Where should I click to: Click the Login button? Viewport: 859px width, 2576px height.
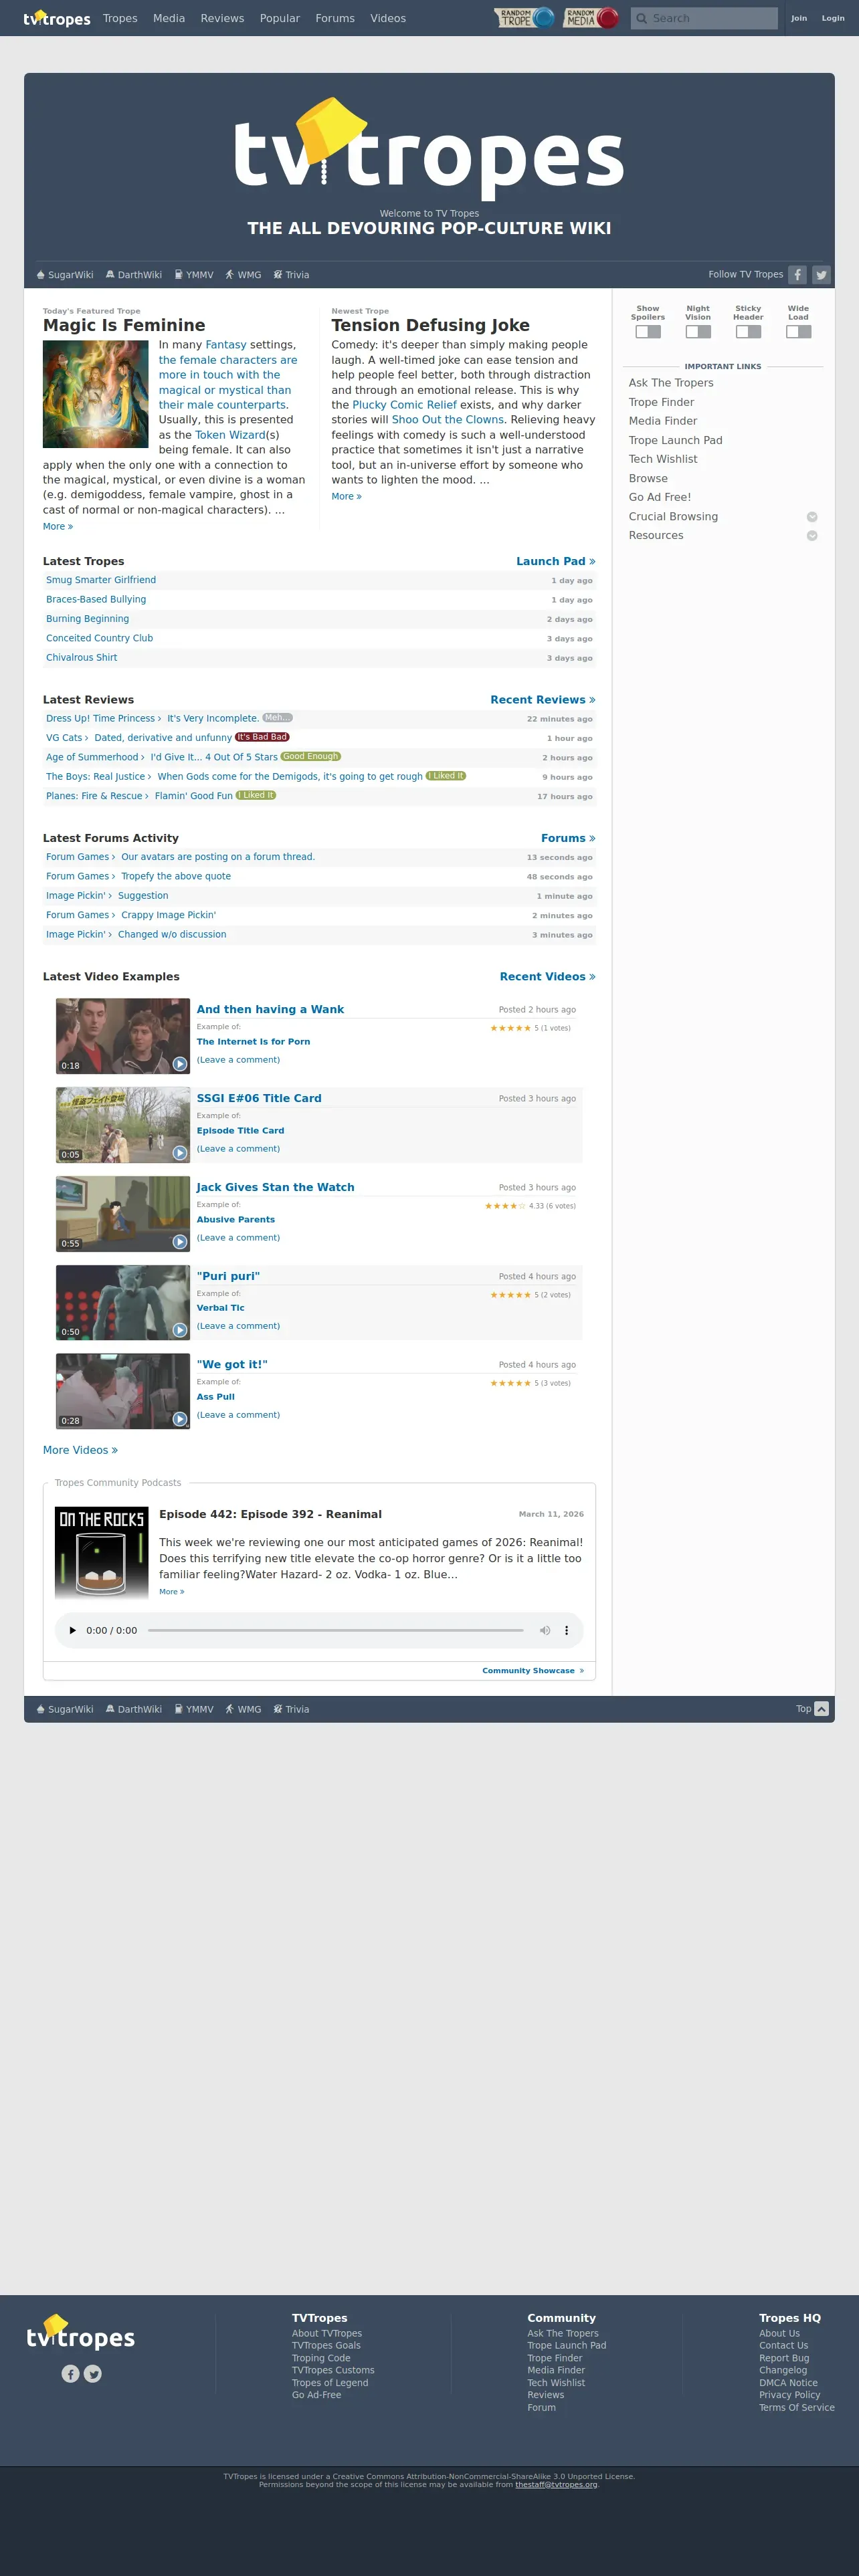[833, 18]
